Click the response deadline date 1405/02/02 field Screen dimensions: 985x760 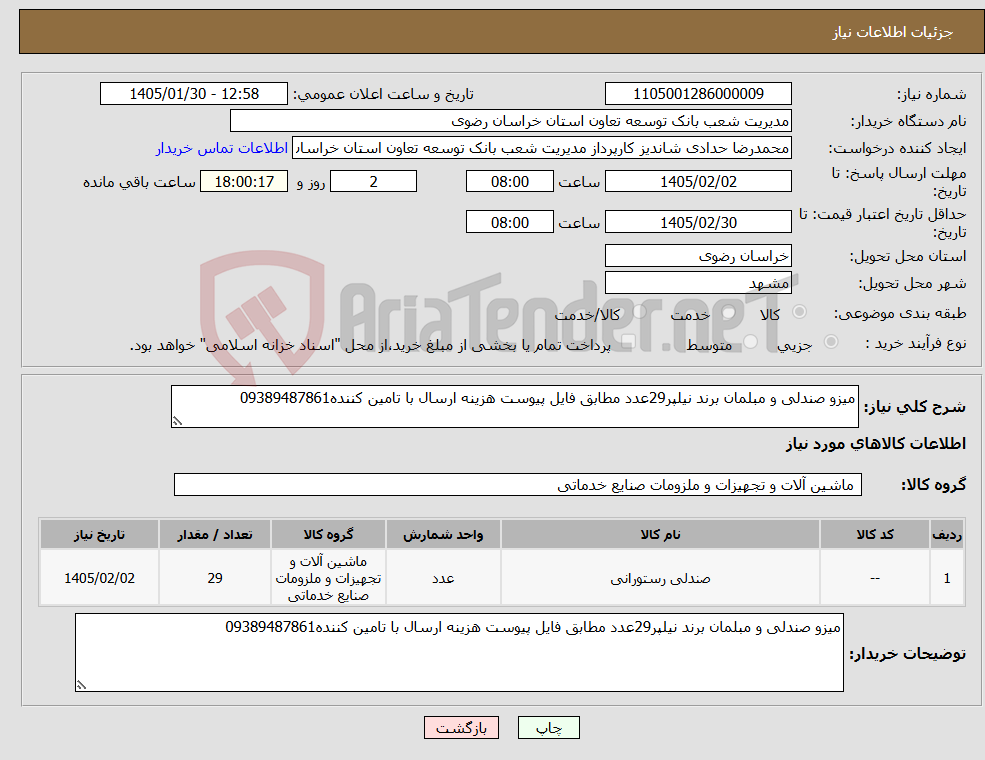698,182
